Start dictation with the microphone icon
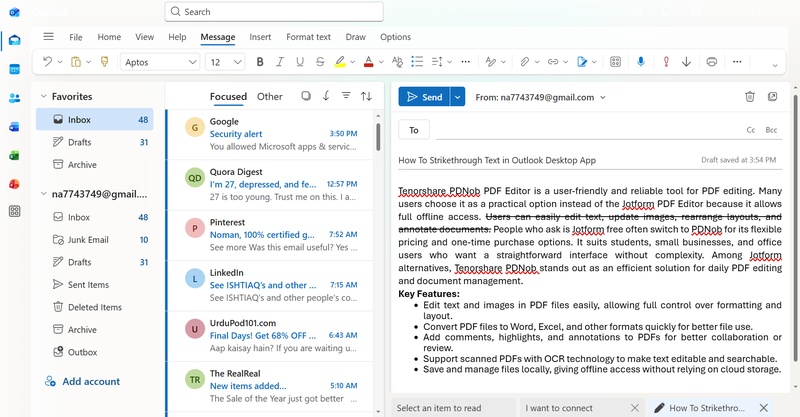The width and height of the screenshot is (800, 417). (x=640, y=62)
